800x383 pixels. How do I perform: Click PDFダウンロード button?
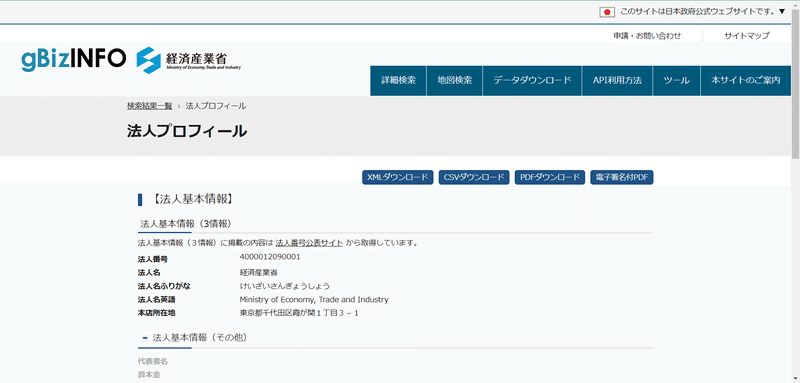(550, 177)
